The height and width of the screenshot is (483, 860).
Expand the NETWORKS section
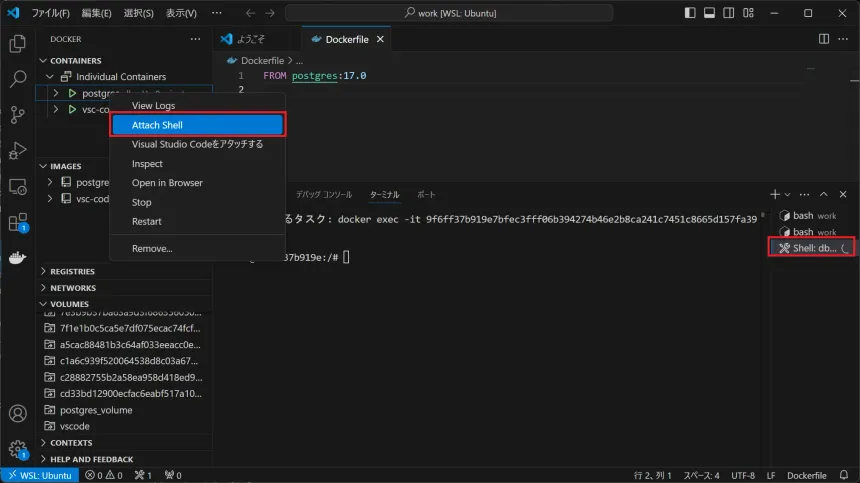(x=73, y=287)
